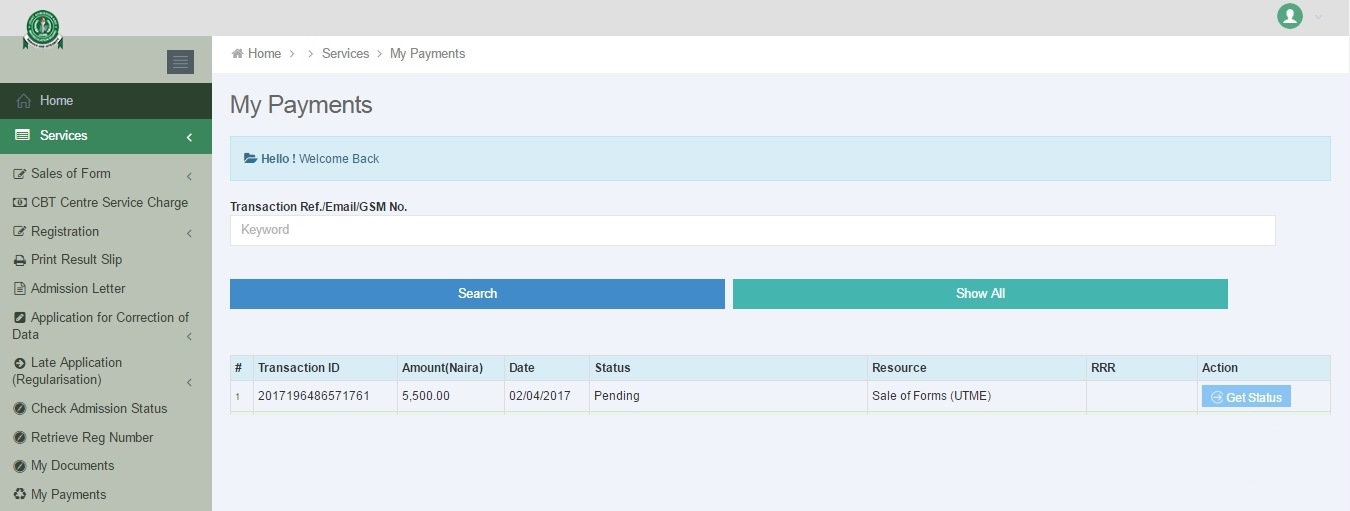Image resolution: width=1350 pixels, height=511 pixels.
Task: Click the Home breadcrumb link
Action: 264,54
